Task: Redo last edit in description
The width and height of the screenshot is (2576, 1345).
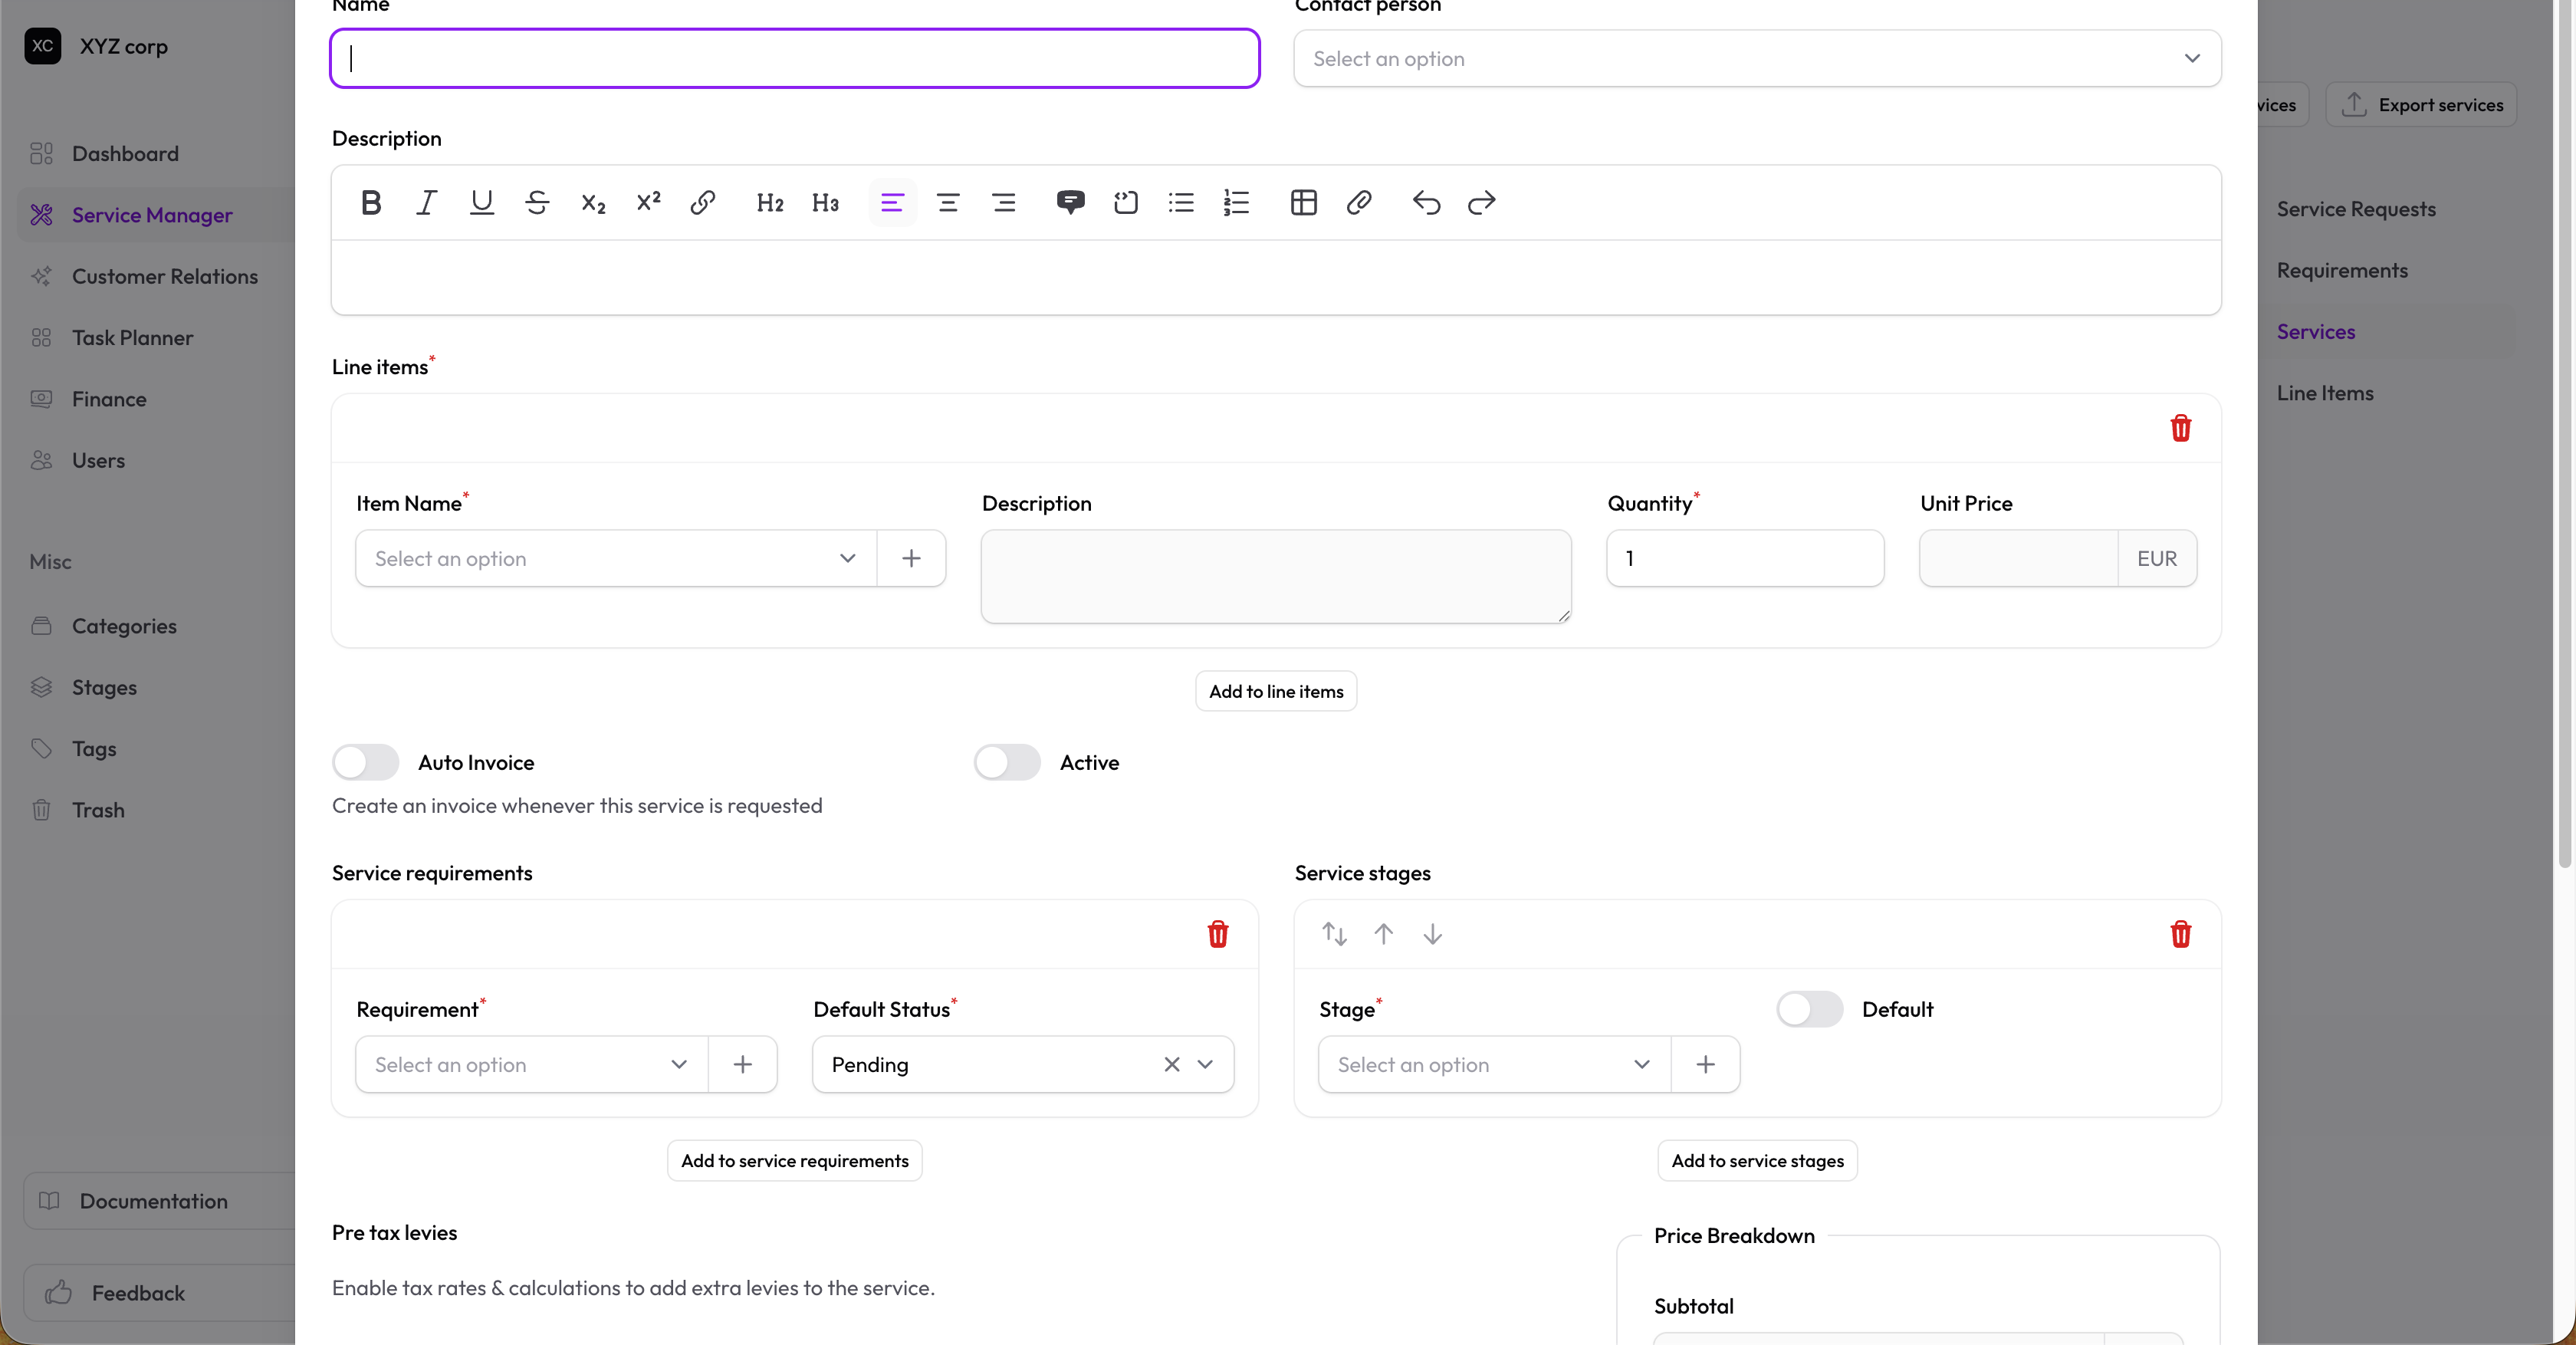Action: coord(1481,203)
